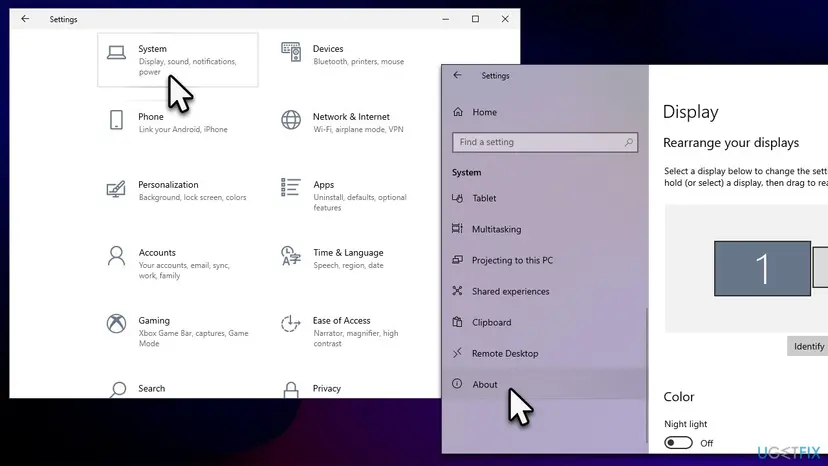Click the Clipboard sidebar icon

pyautogui.click(x=457, y=322)
